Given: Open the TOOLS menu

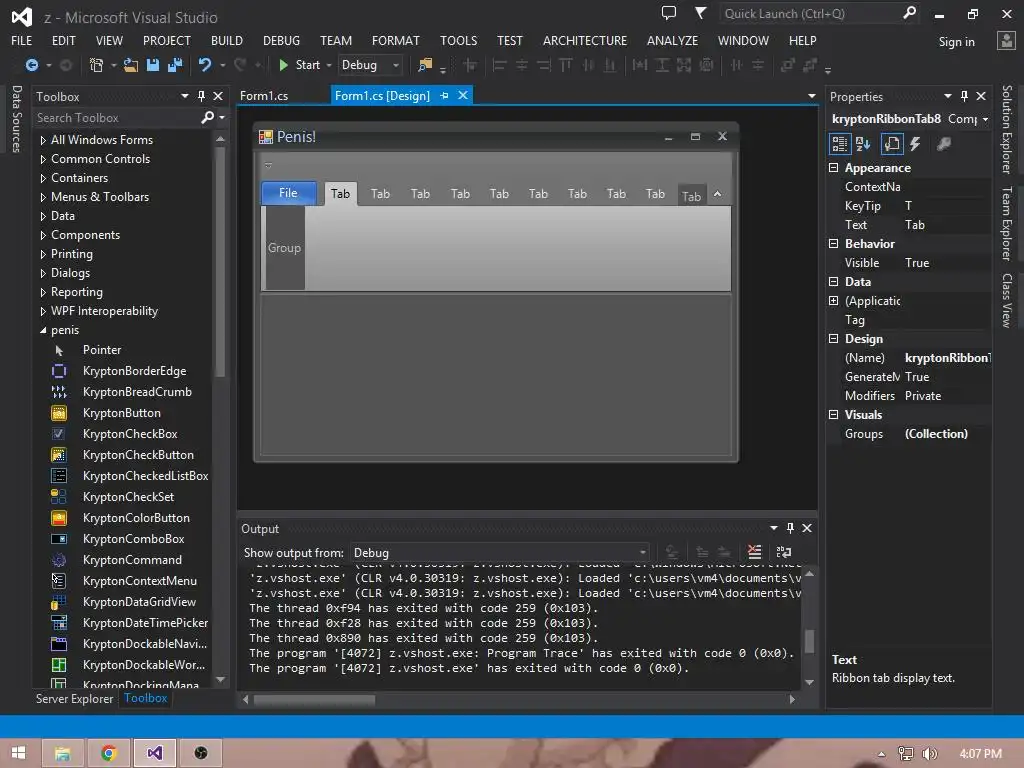Looking at the screenshot, I should pos(458,40).
